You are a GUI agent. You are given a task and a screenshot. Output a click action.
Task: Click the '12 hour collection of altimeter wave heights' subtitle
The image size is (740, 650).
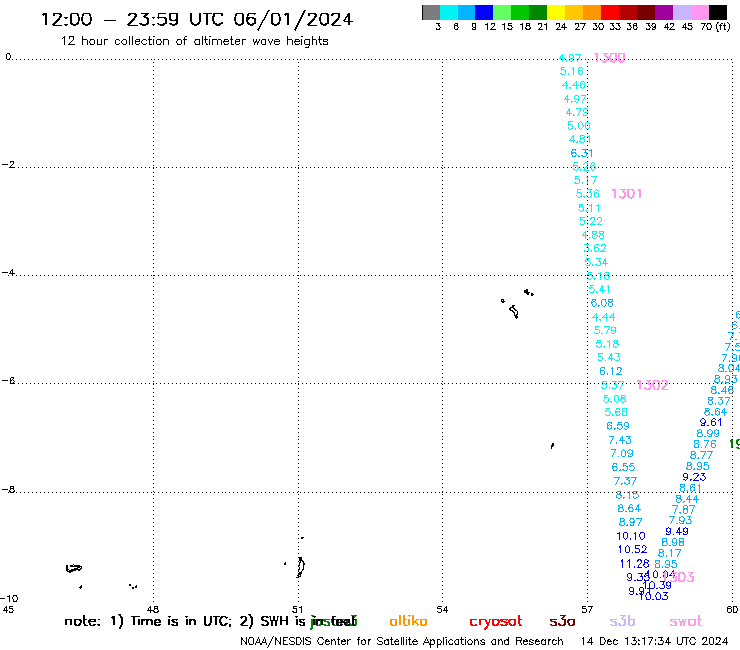click(194, 41)
